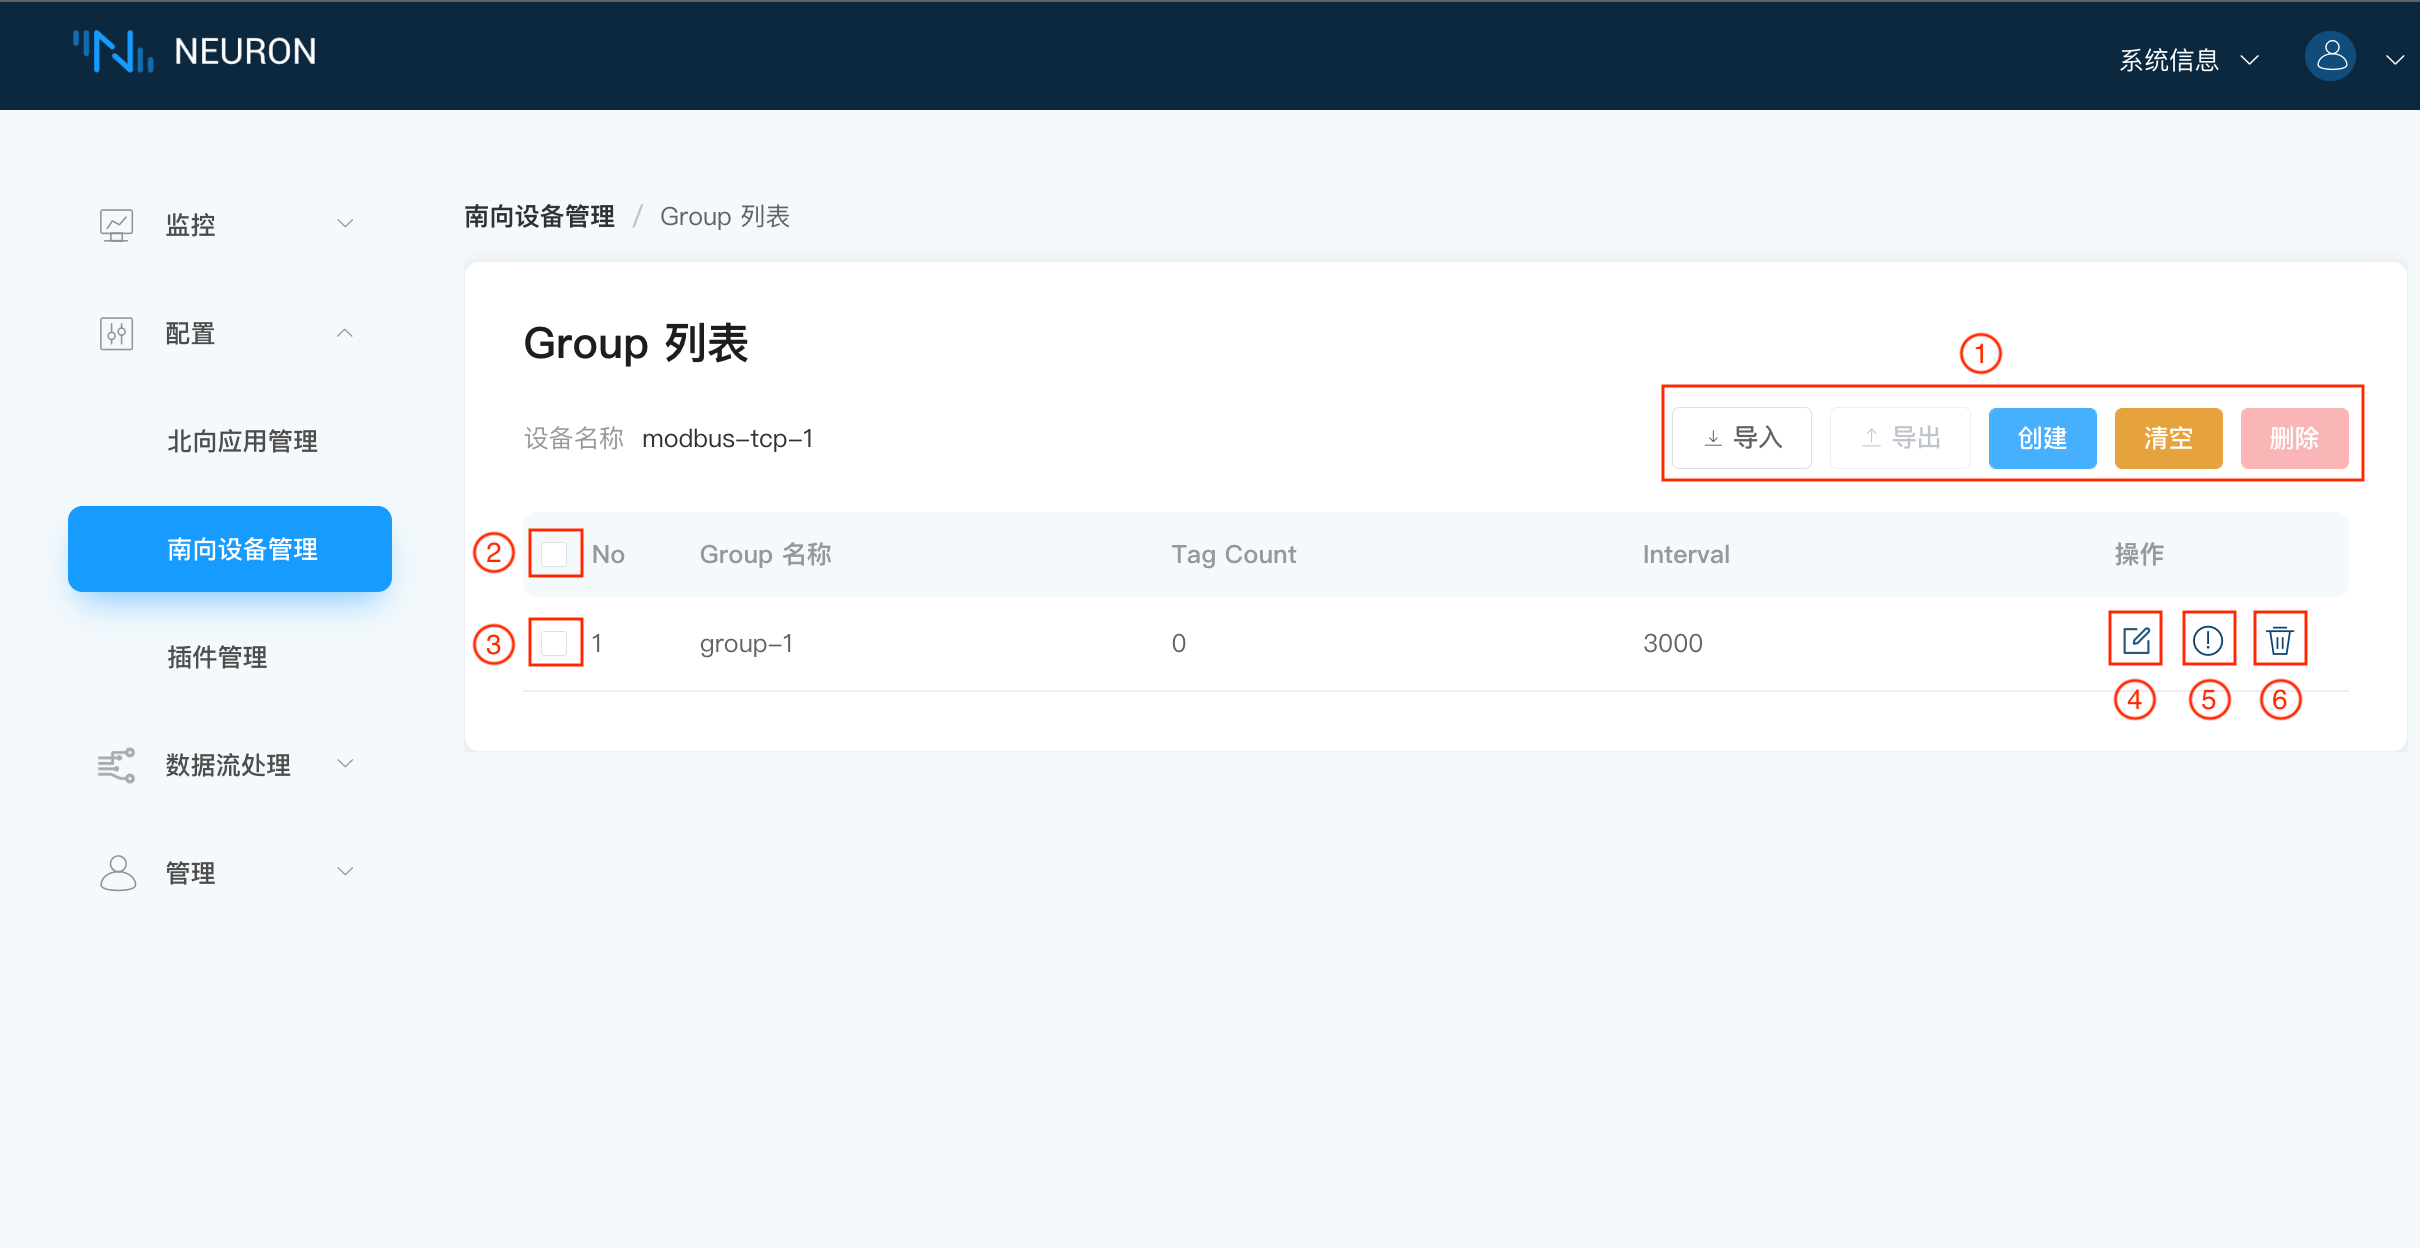Viewport: 2420px width, 1248px height.
Task: Click the 导出 export button
Action: point(1900,438)
